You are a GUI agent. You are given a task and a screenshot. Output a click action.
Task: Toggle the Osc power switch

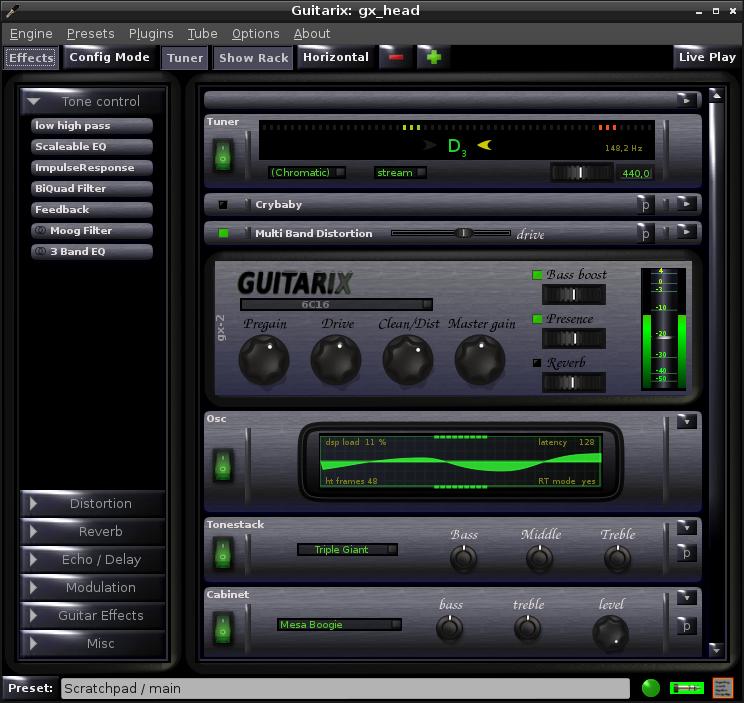pyautogui.click(x=223, y=465)
